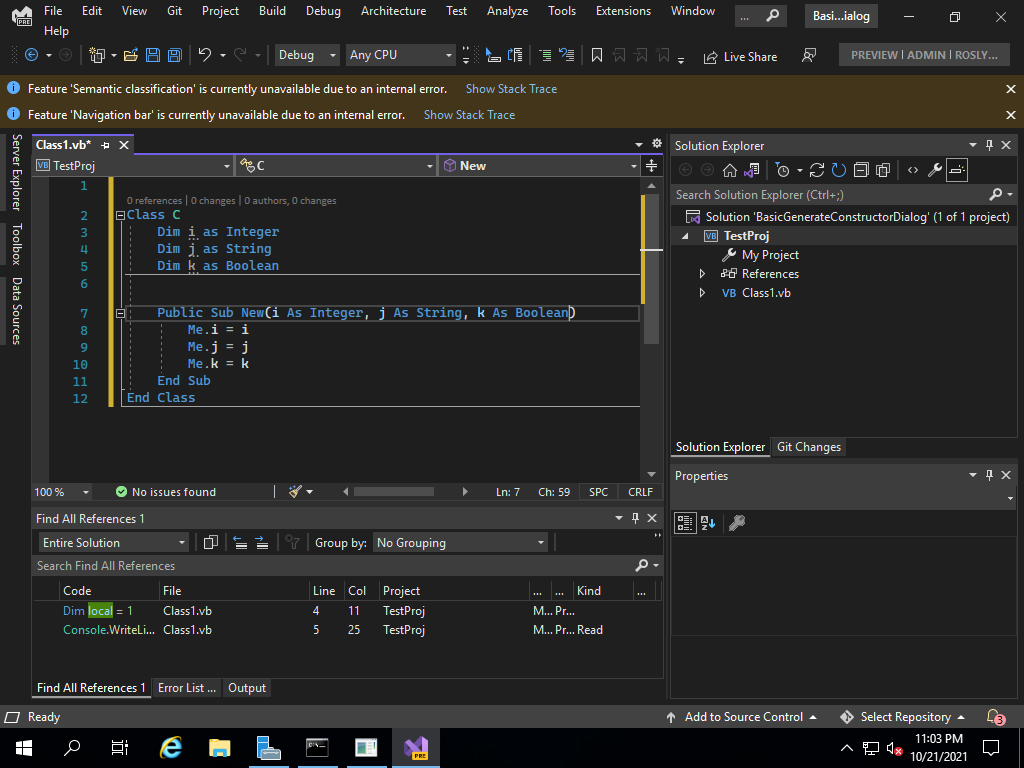Image resolution: width=1024 pixels, height=768 pixels.
Task: Open the notifications bell in status bar
Action: point(994,716)
